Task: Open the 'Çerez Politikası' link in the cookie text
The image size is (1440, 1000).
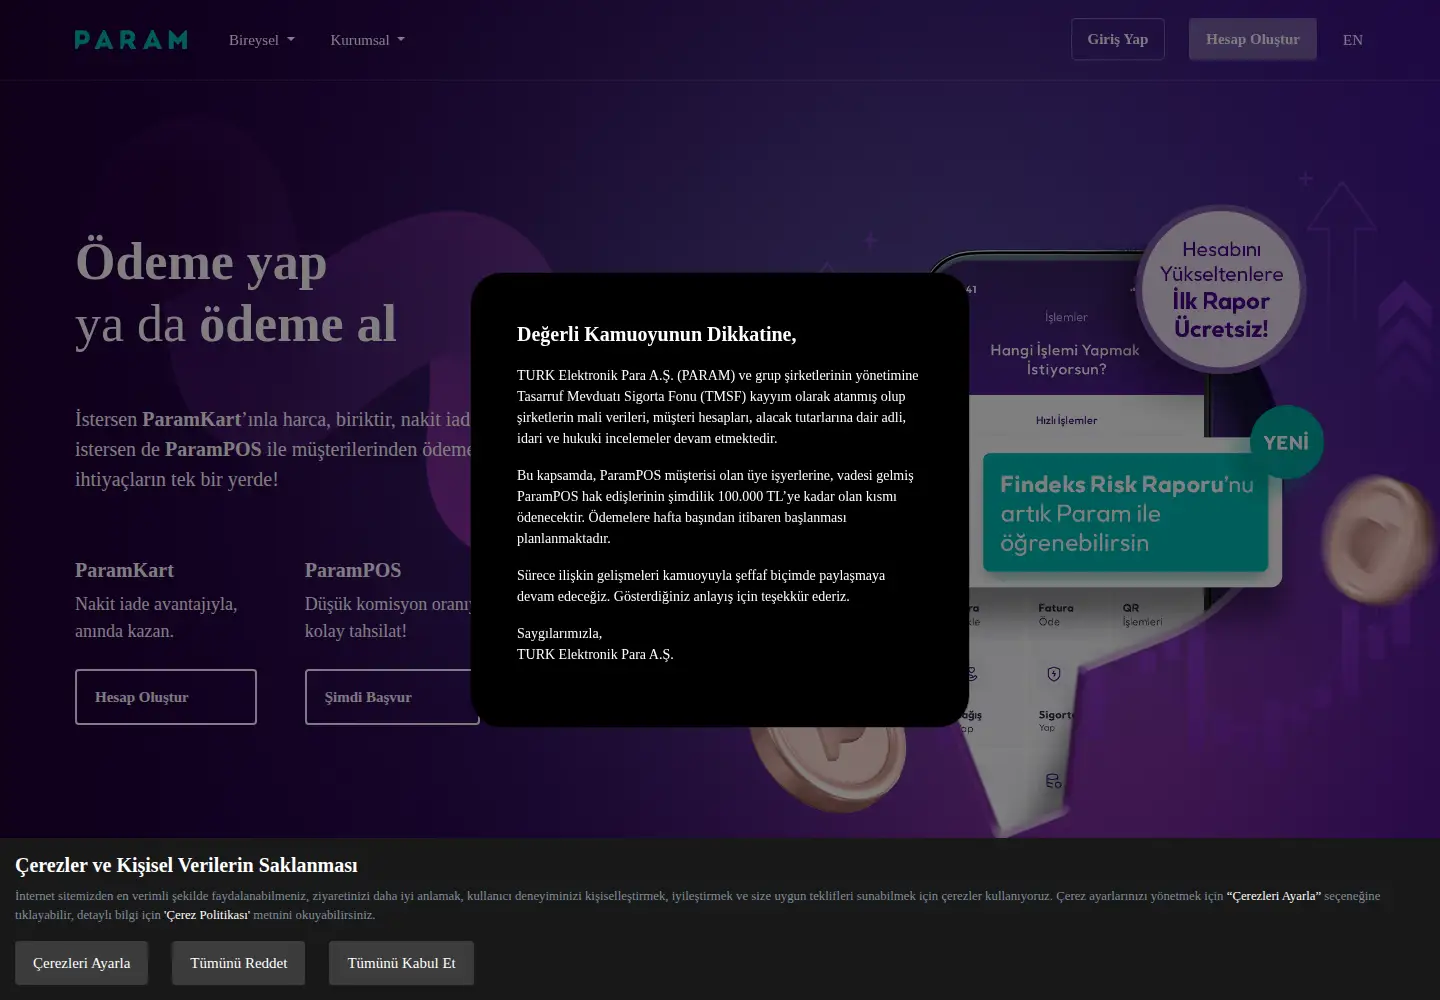Action: (x=207, y=915)
